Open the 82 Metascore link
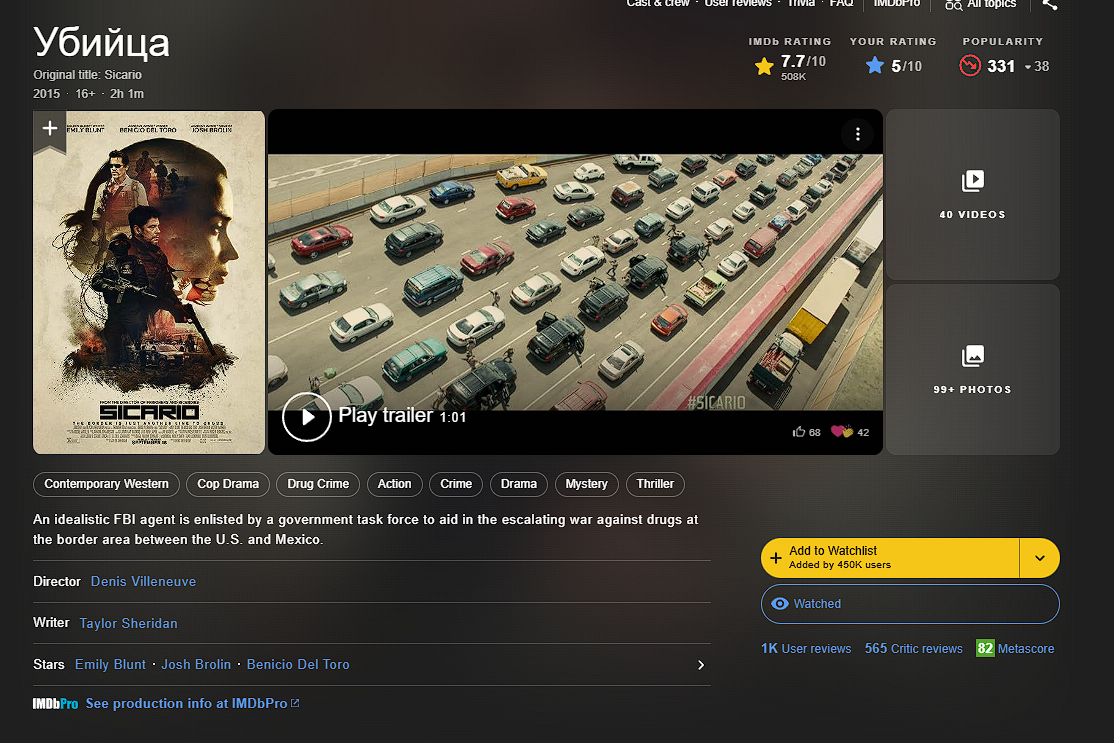Viewport: 1114px width, 747px height. tap(1015, 649)
